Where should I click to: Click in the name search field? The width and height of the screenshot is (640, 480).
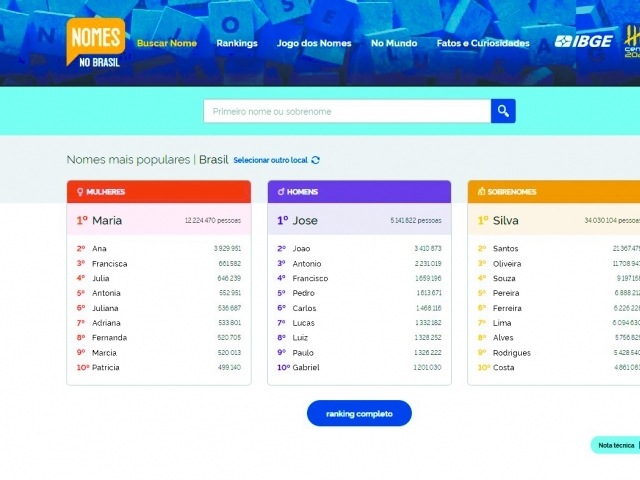[346, 111]
